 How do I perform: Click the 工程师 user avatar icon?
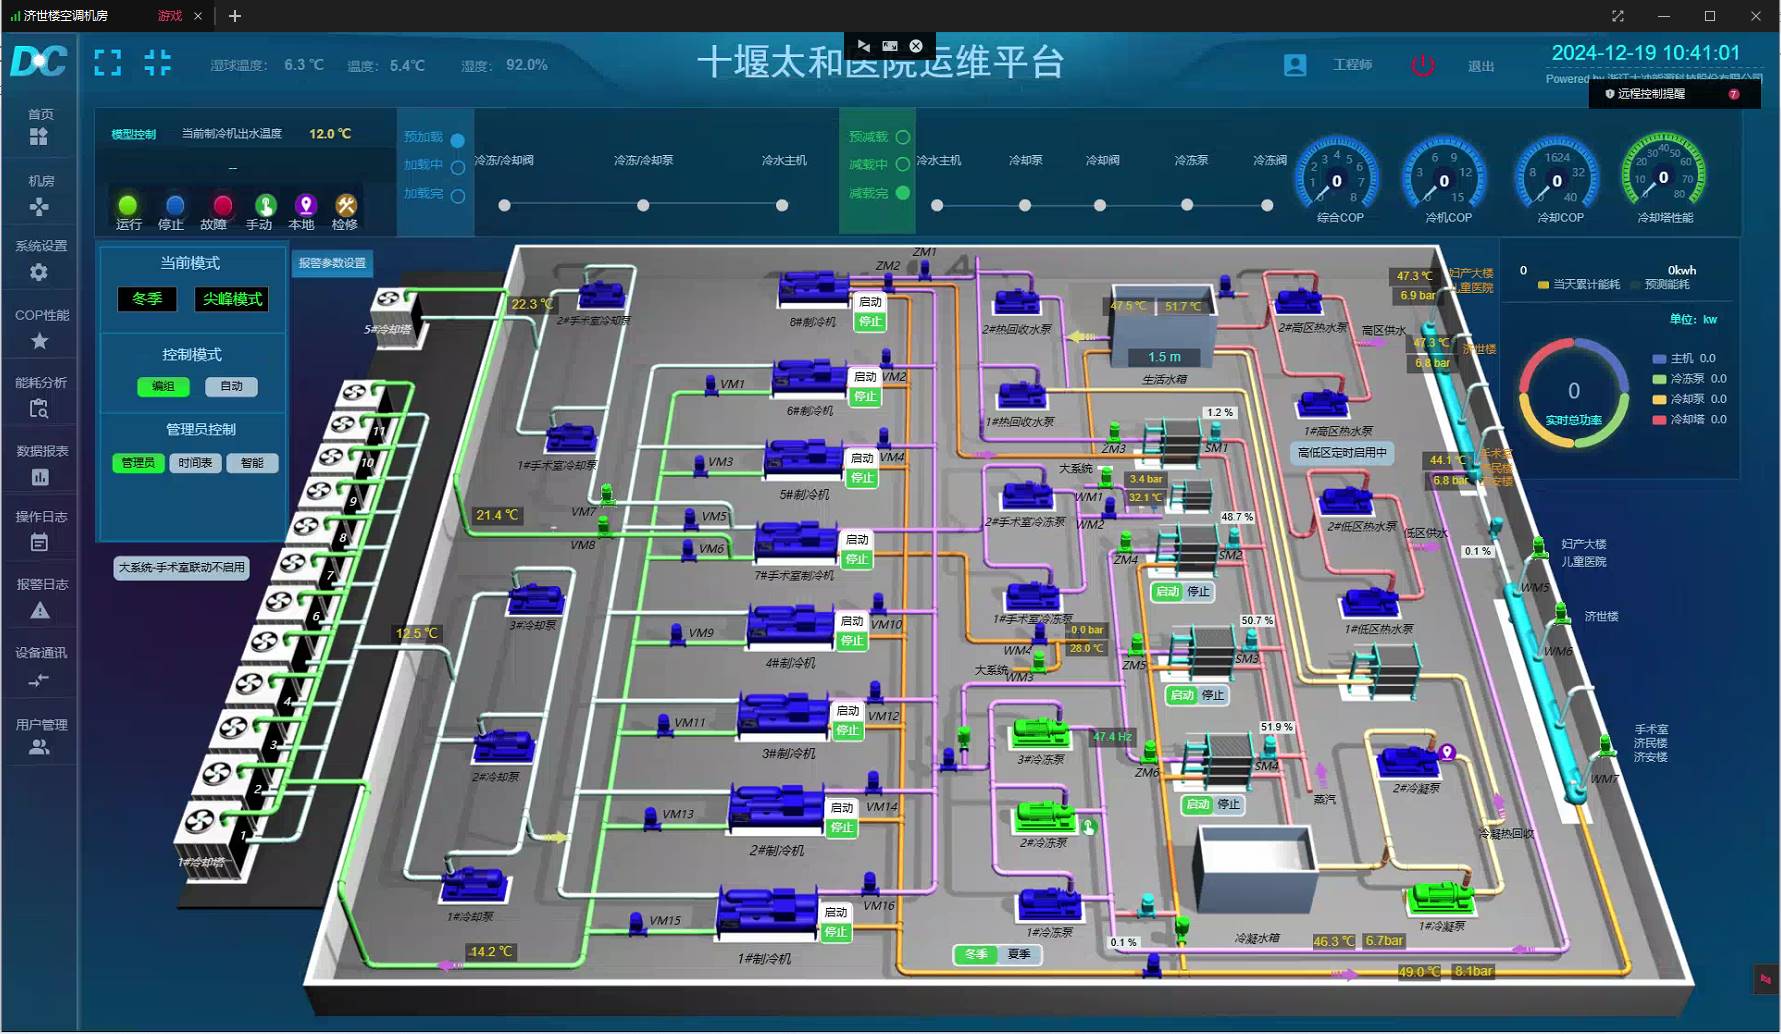[1295, 65]
